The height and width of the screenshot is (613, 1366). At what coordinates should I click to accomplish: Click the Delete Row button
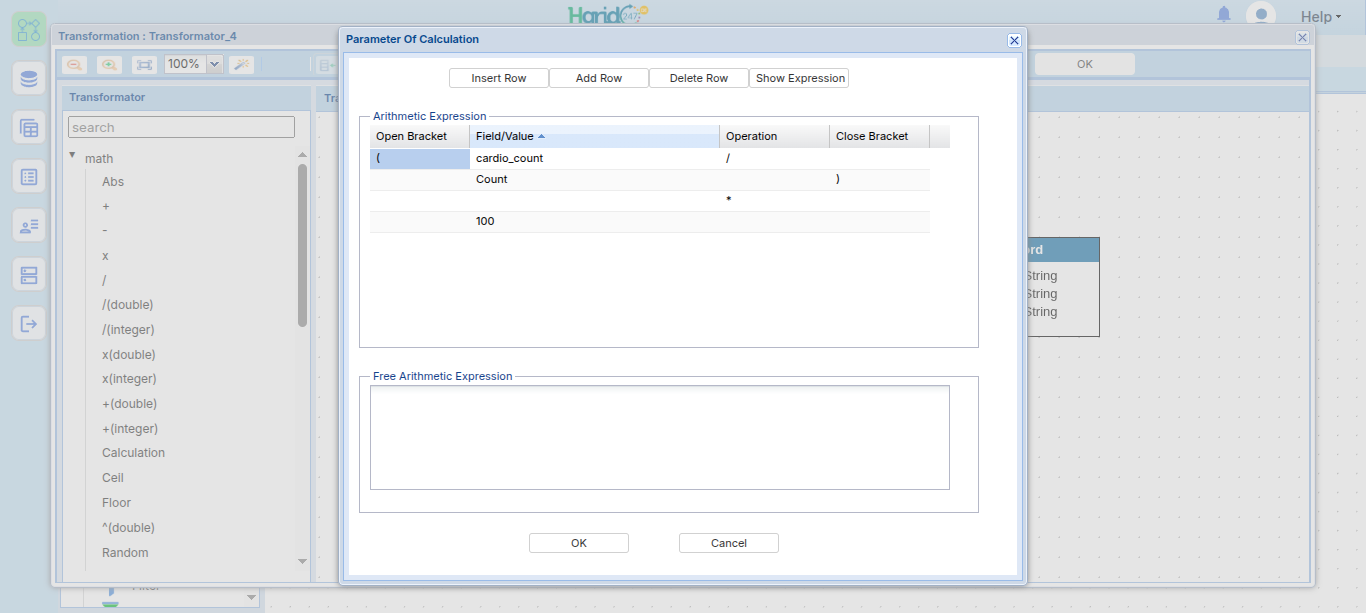tap(699, 78)
